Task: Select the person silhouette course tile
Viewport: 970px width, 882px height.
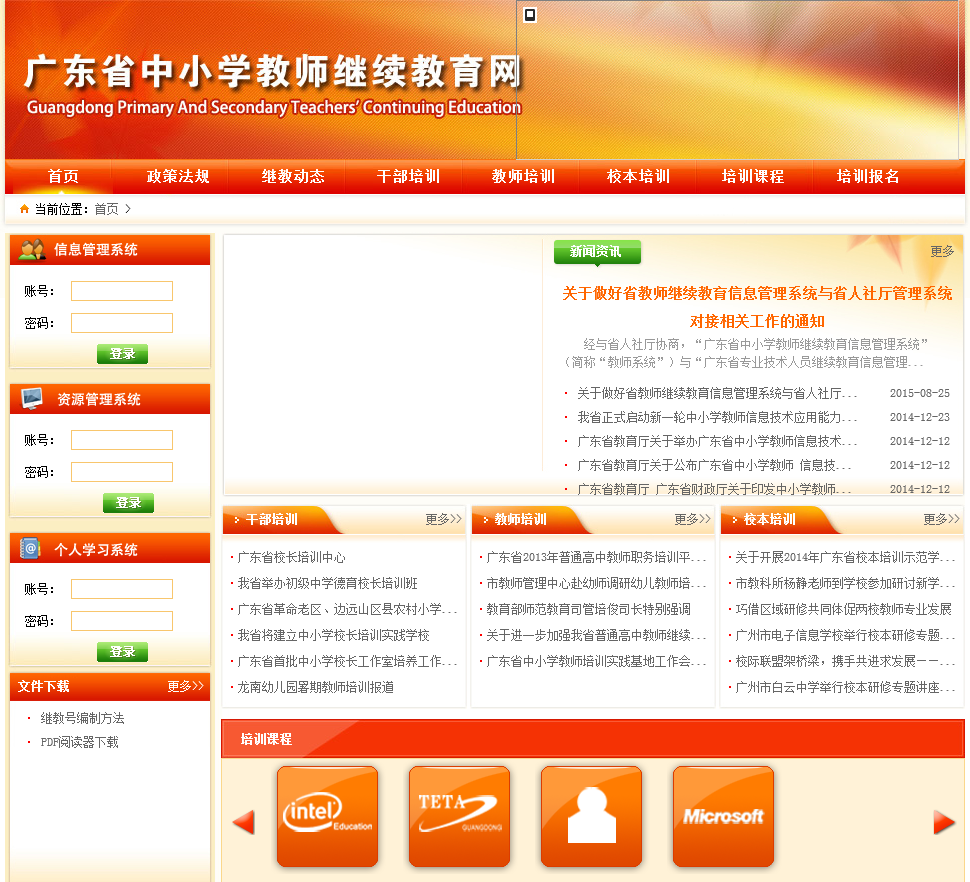Action: [x=591, y=816]
